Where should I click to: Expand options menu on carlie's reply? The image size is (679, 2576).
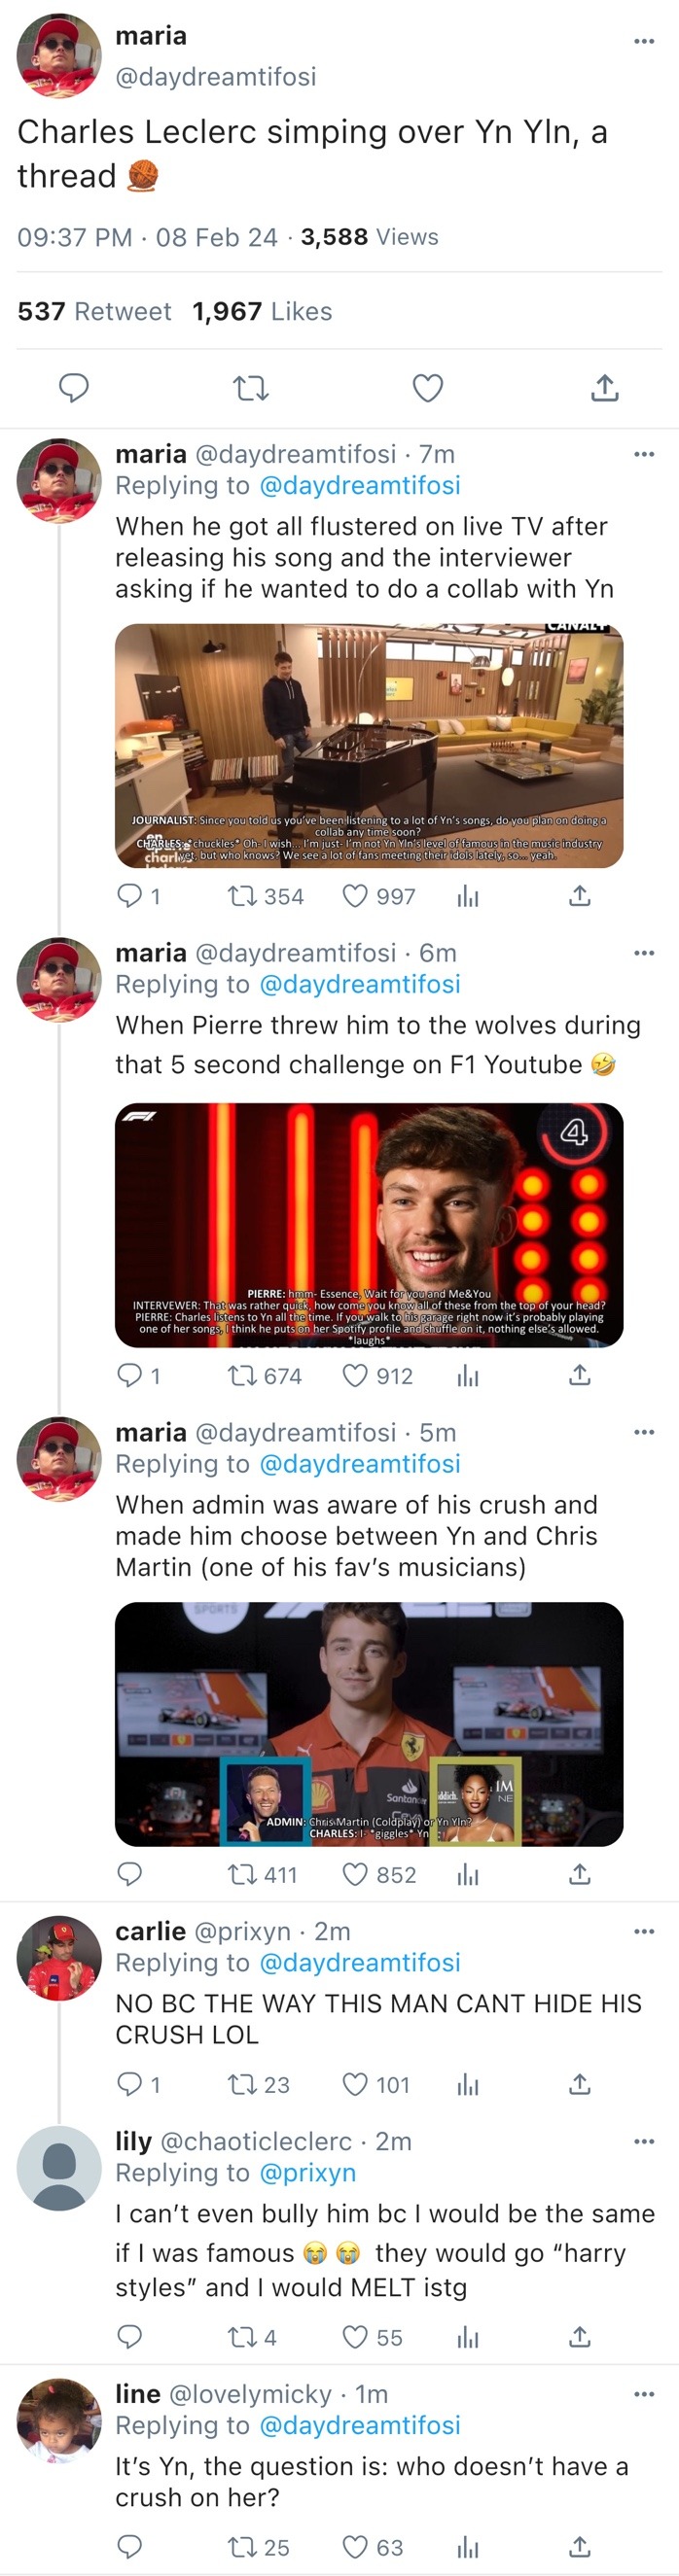(x=644, y=1931)
